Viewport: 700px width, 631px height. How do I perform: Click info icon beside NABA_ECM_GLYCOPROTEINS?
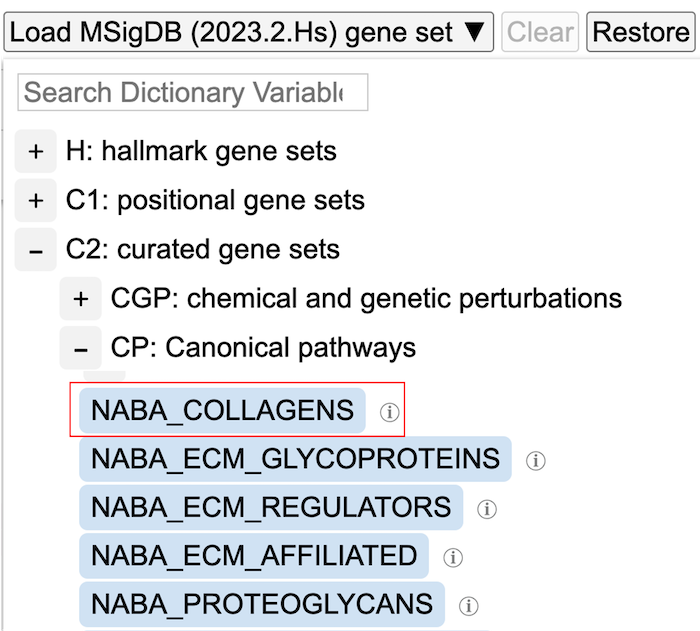tap(536, 461)
